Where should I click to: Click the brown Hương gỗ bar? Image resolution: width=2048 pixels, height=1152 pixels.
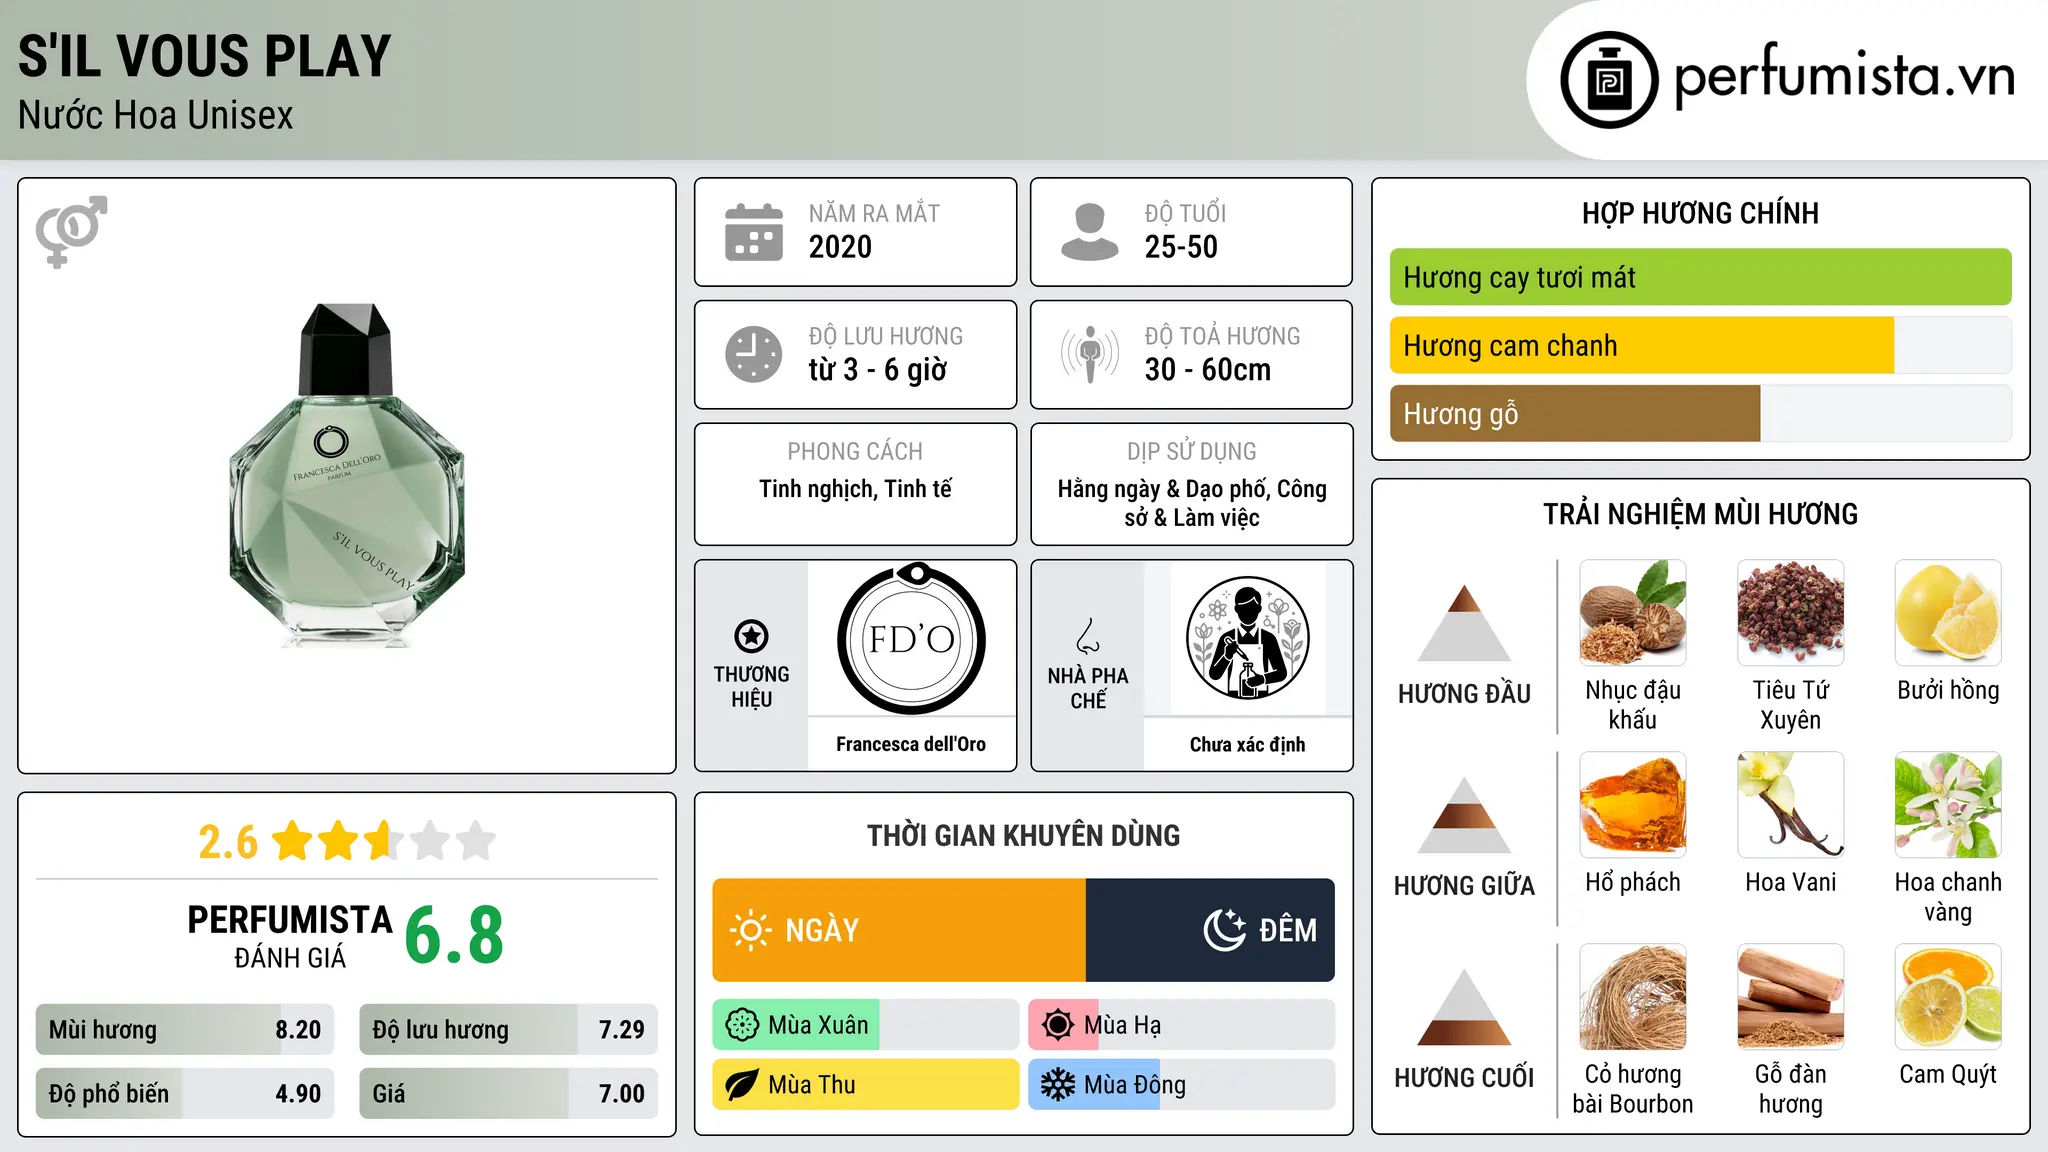tap(1575, 413)
